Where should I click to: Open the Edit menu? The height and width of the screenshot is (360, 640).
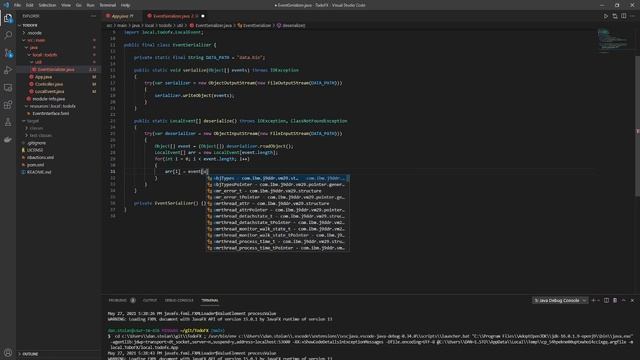click(x=29, y=5)
